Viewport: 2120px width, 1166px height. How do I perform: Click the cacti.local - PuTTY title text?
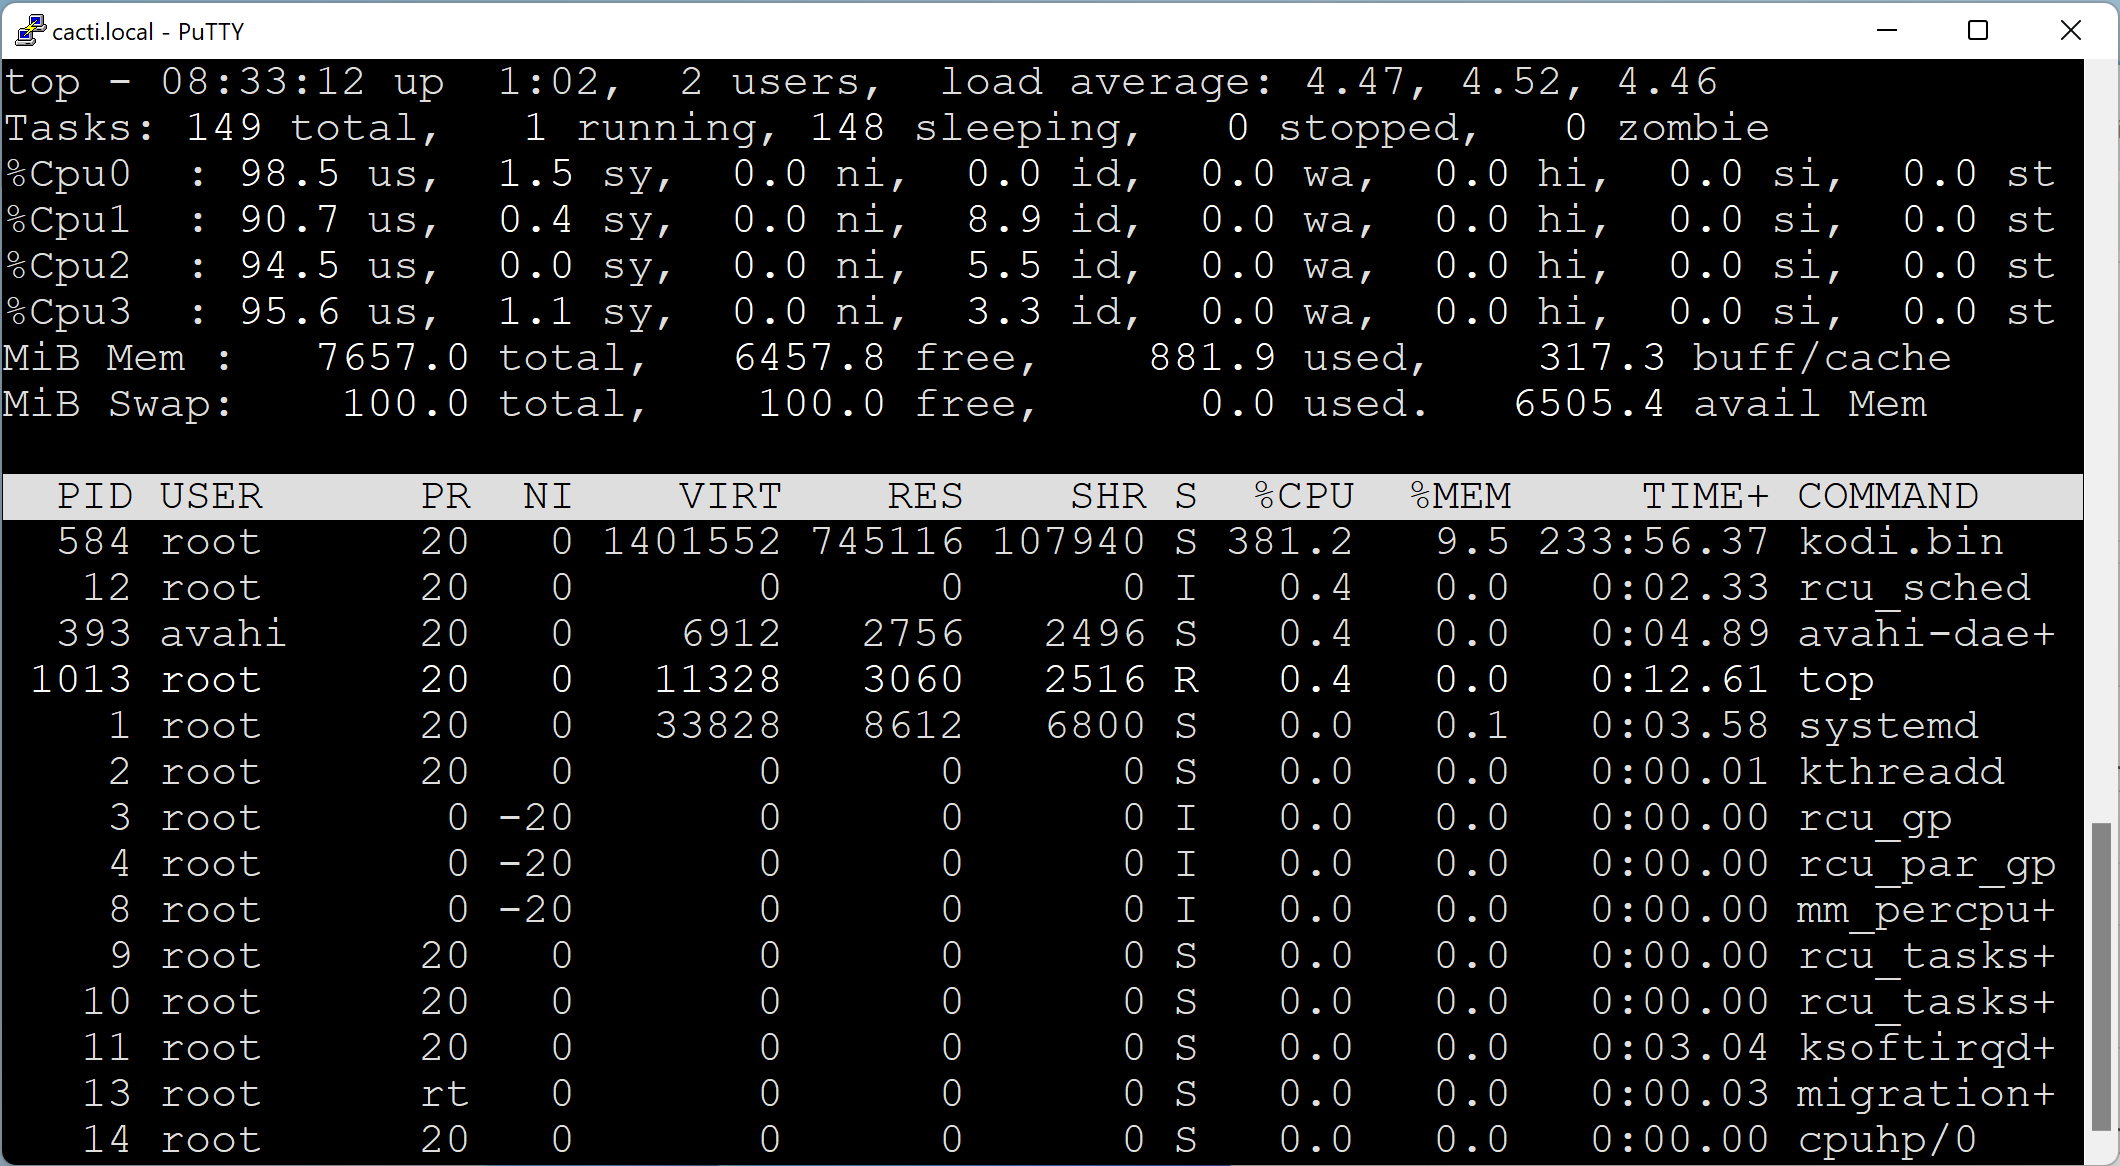click(148, 32)
